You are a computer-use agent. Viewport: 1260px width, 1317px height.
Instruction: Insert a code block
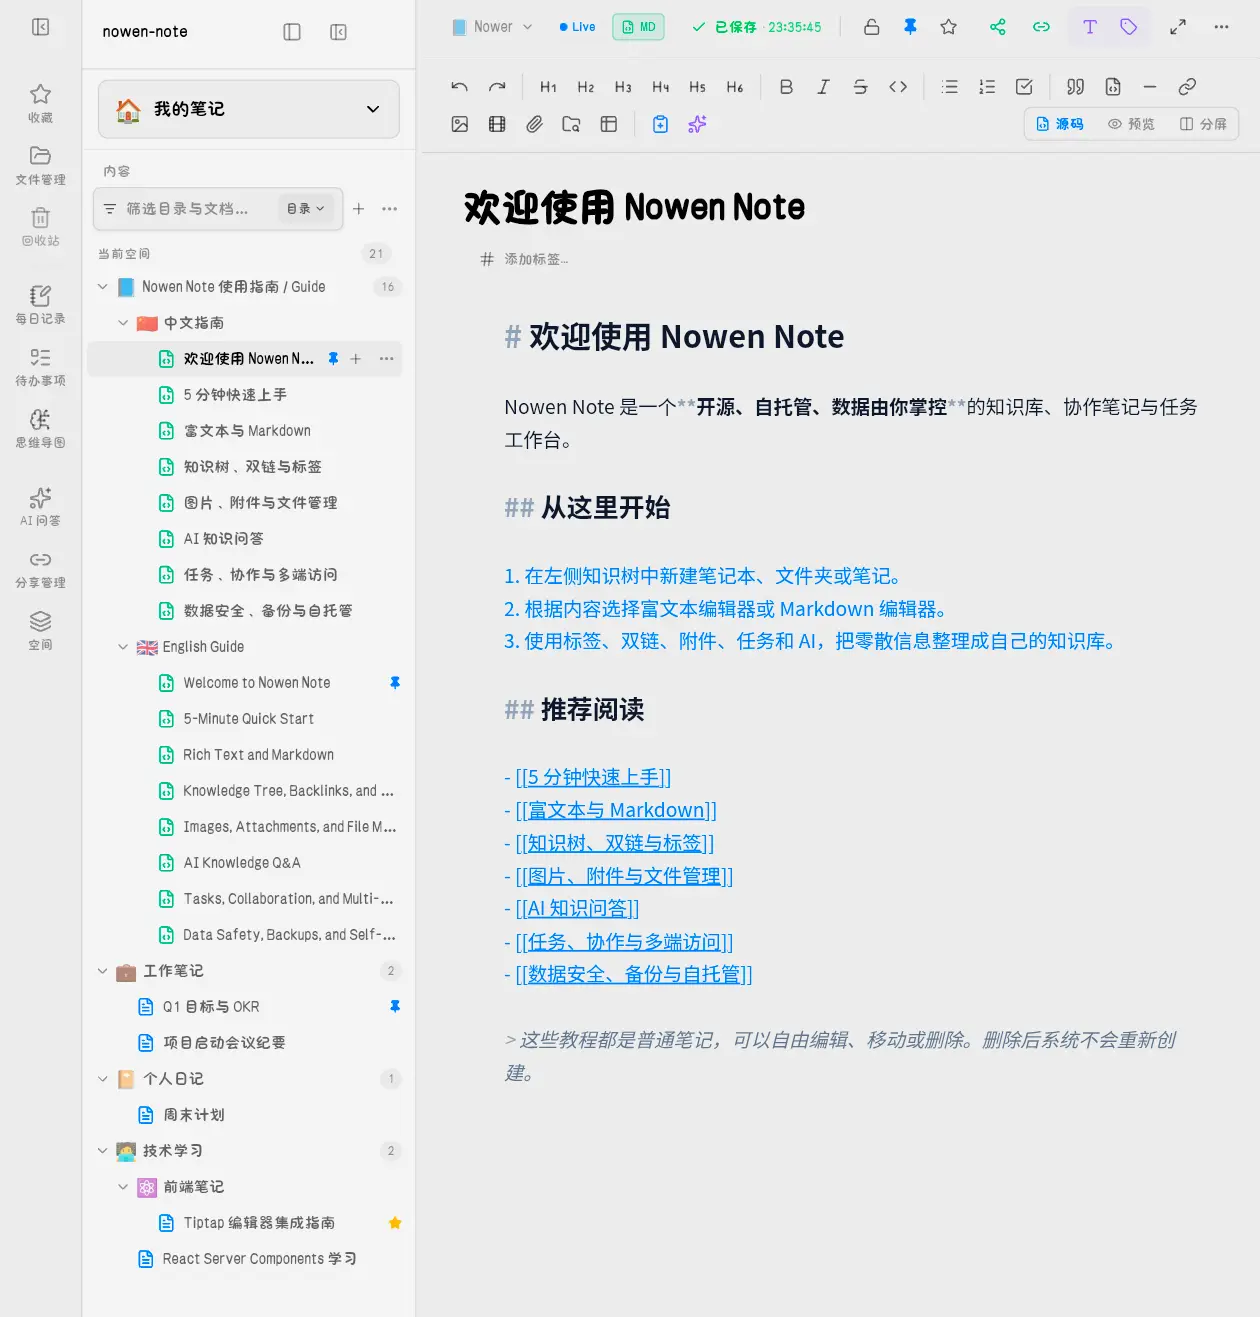1113,87
